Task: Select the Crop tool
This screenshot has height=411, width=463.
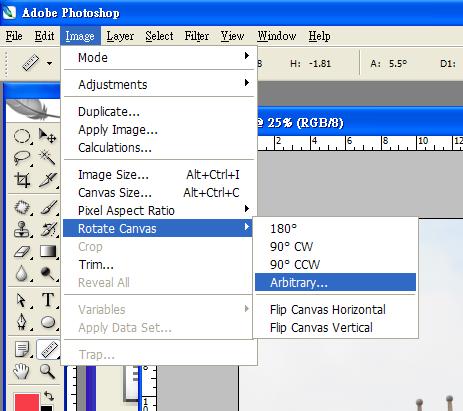Action: coord(22,180)
